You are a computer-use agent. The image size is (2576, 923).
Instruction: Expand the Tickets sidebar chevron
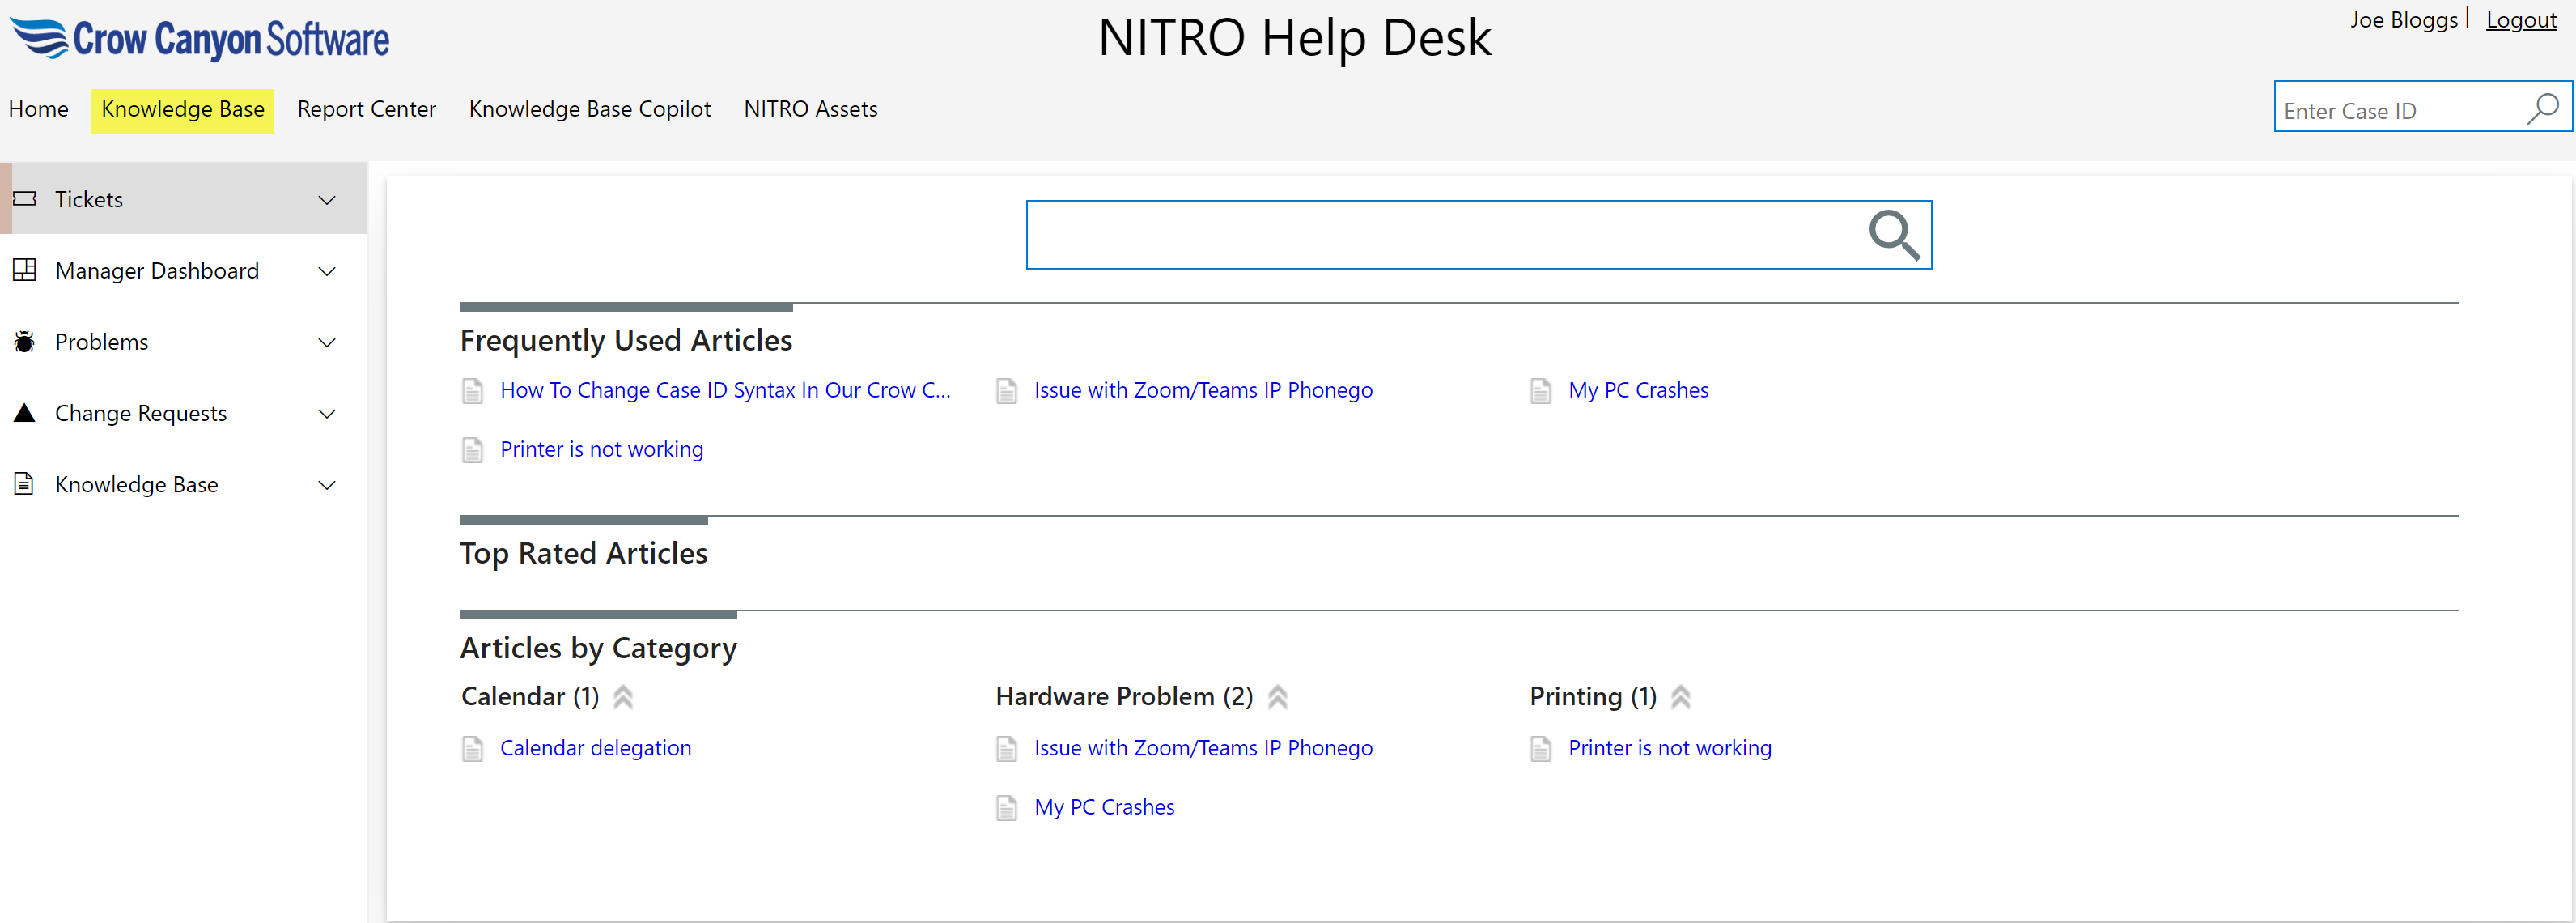pos(326,200)
